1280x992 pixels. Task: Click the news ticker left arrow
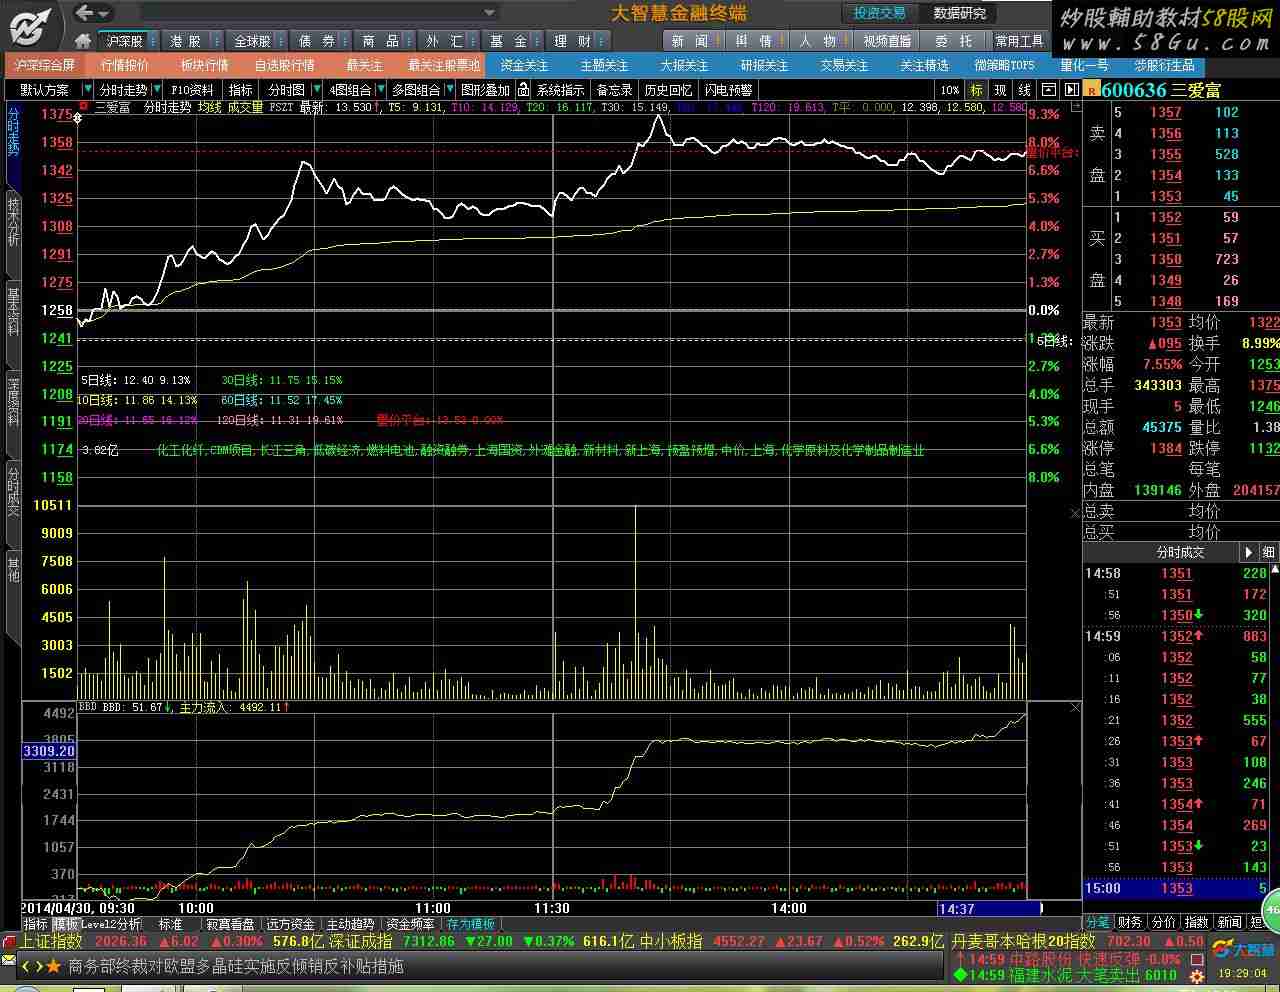tap(26, 967)
